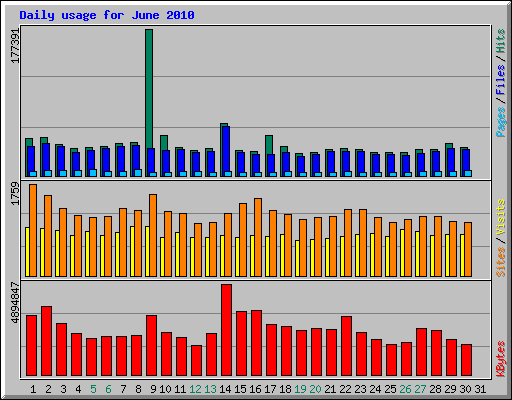This screenshot has width=512, height=400.
Task: Click the Sites legend label
Action: [x=501, y=262]
